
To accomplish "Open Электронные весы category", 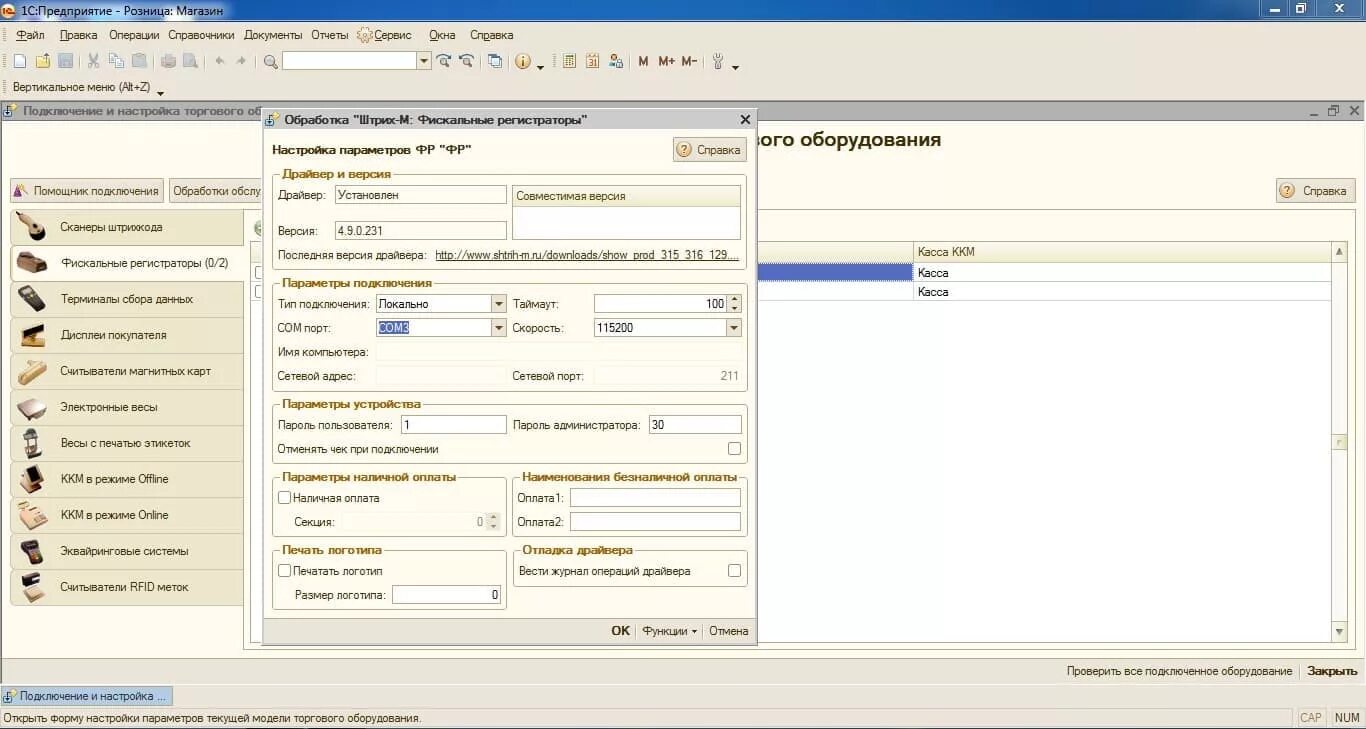I will tap(127, 407).
